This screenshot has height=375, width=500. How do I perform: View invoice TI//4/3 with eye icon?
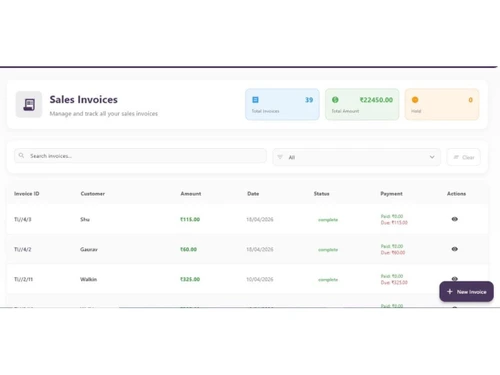pos(454,219)
